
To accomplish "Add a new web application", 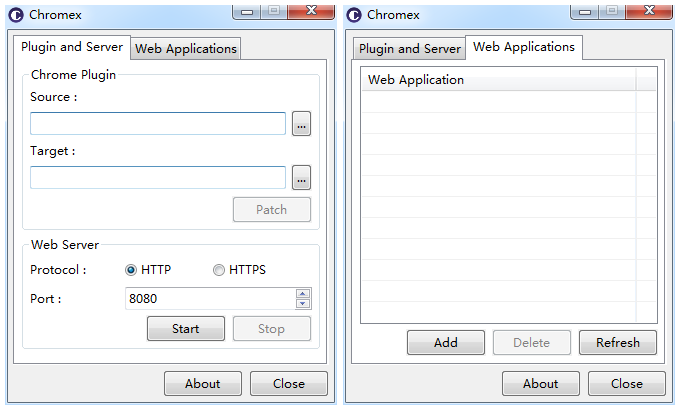I will coord(446,342).
